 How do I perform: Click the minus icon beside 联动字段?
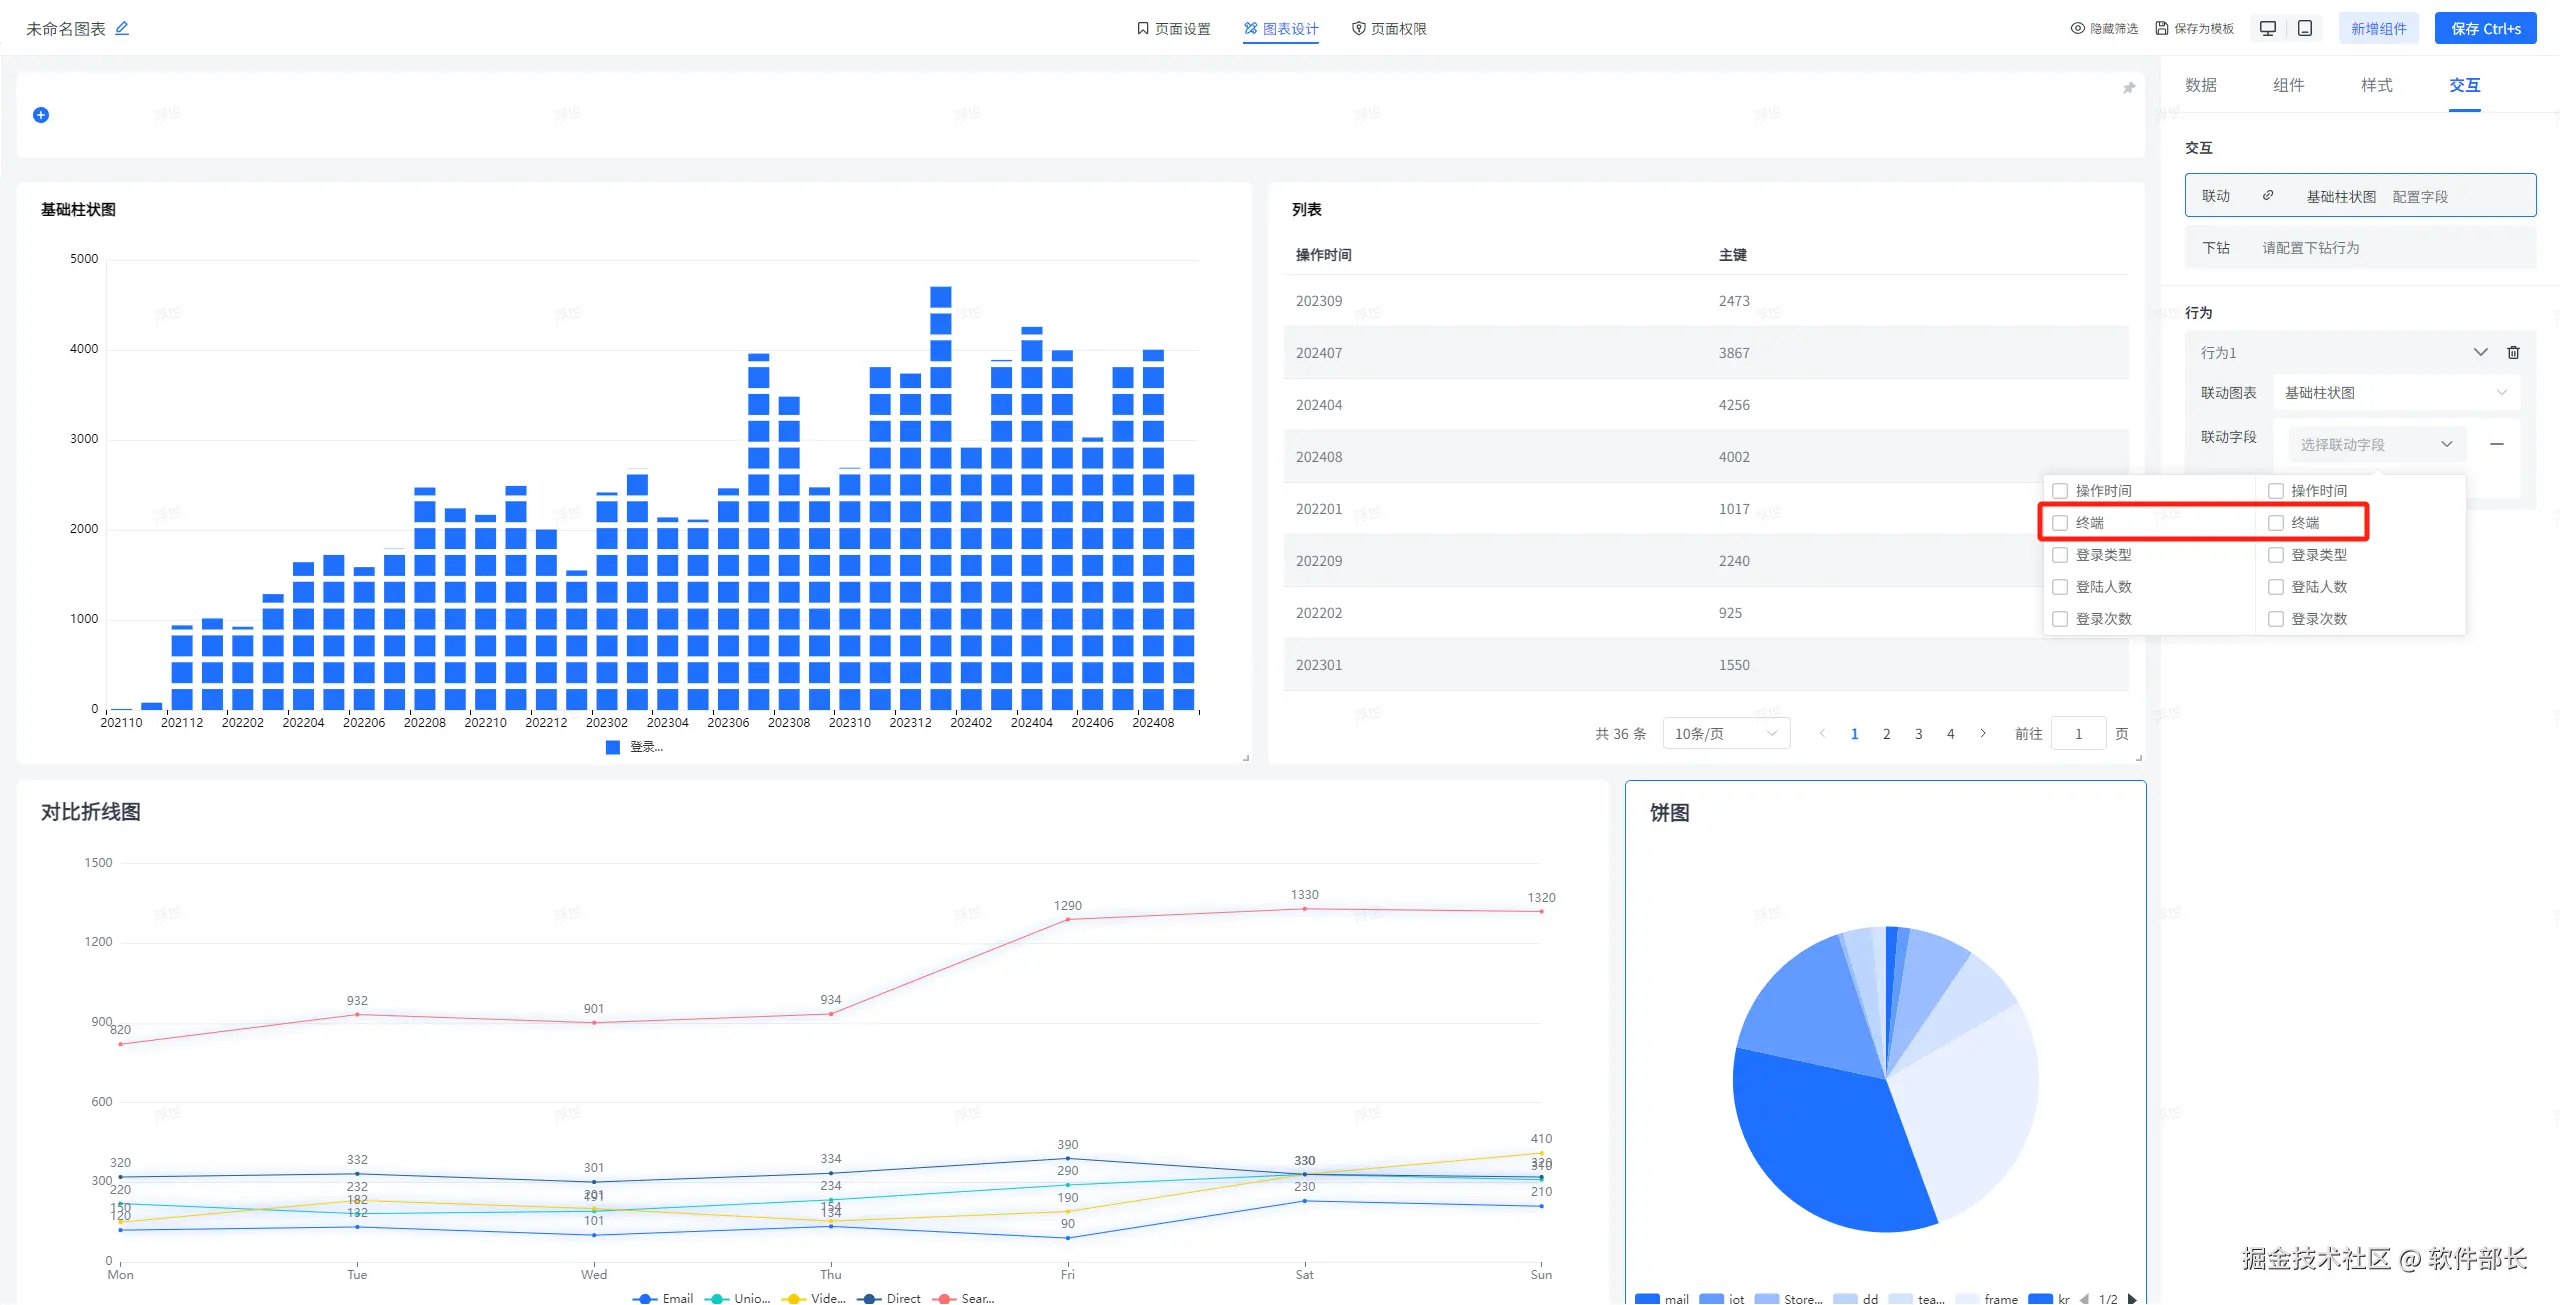[2497, 444]
